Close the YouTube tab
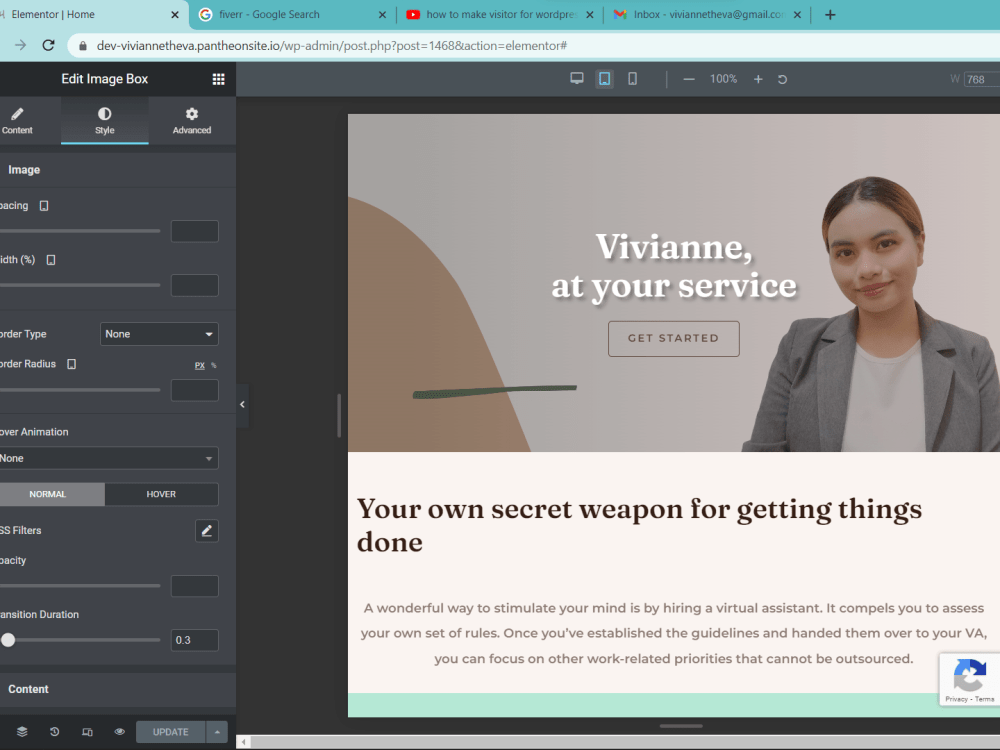The image size is (1000, 750). coord(590,15)
